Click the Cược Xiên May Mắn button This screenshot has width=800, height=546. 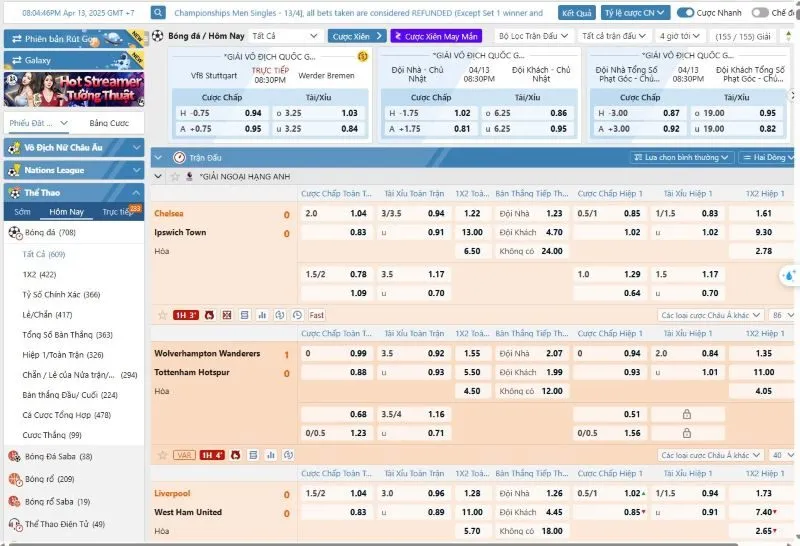[x=436, y=36]
